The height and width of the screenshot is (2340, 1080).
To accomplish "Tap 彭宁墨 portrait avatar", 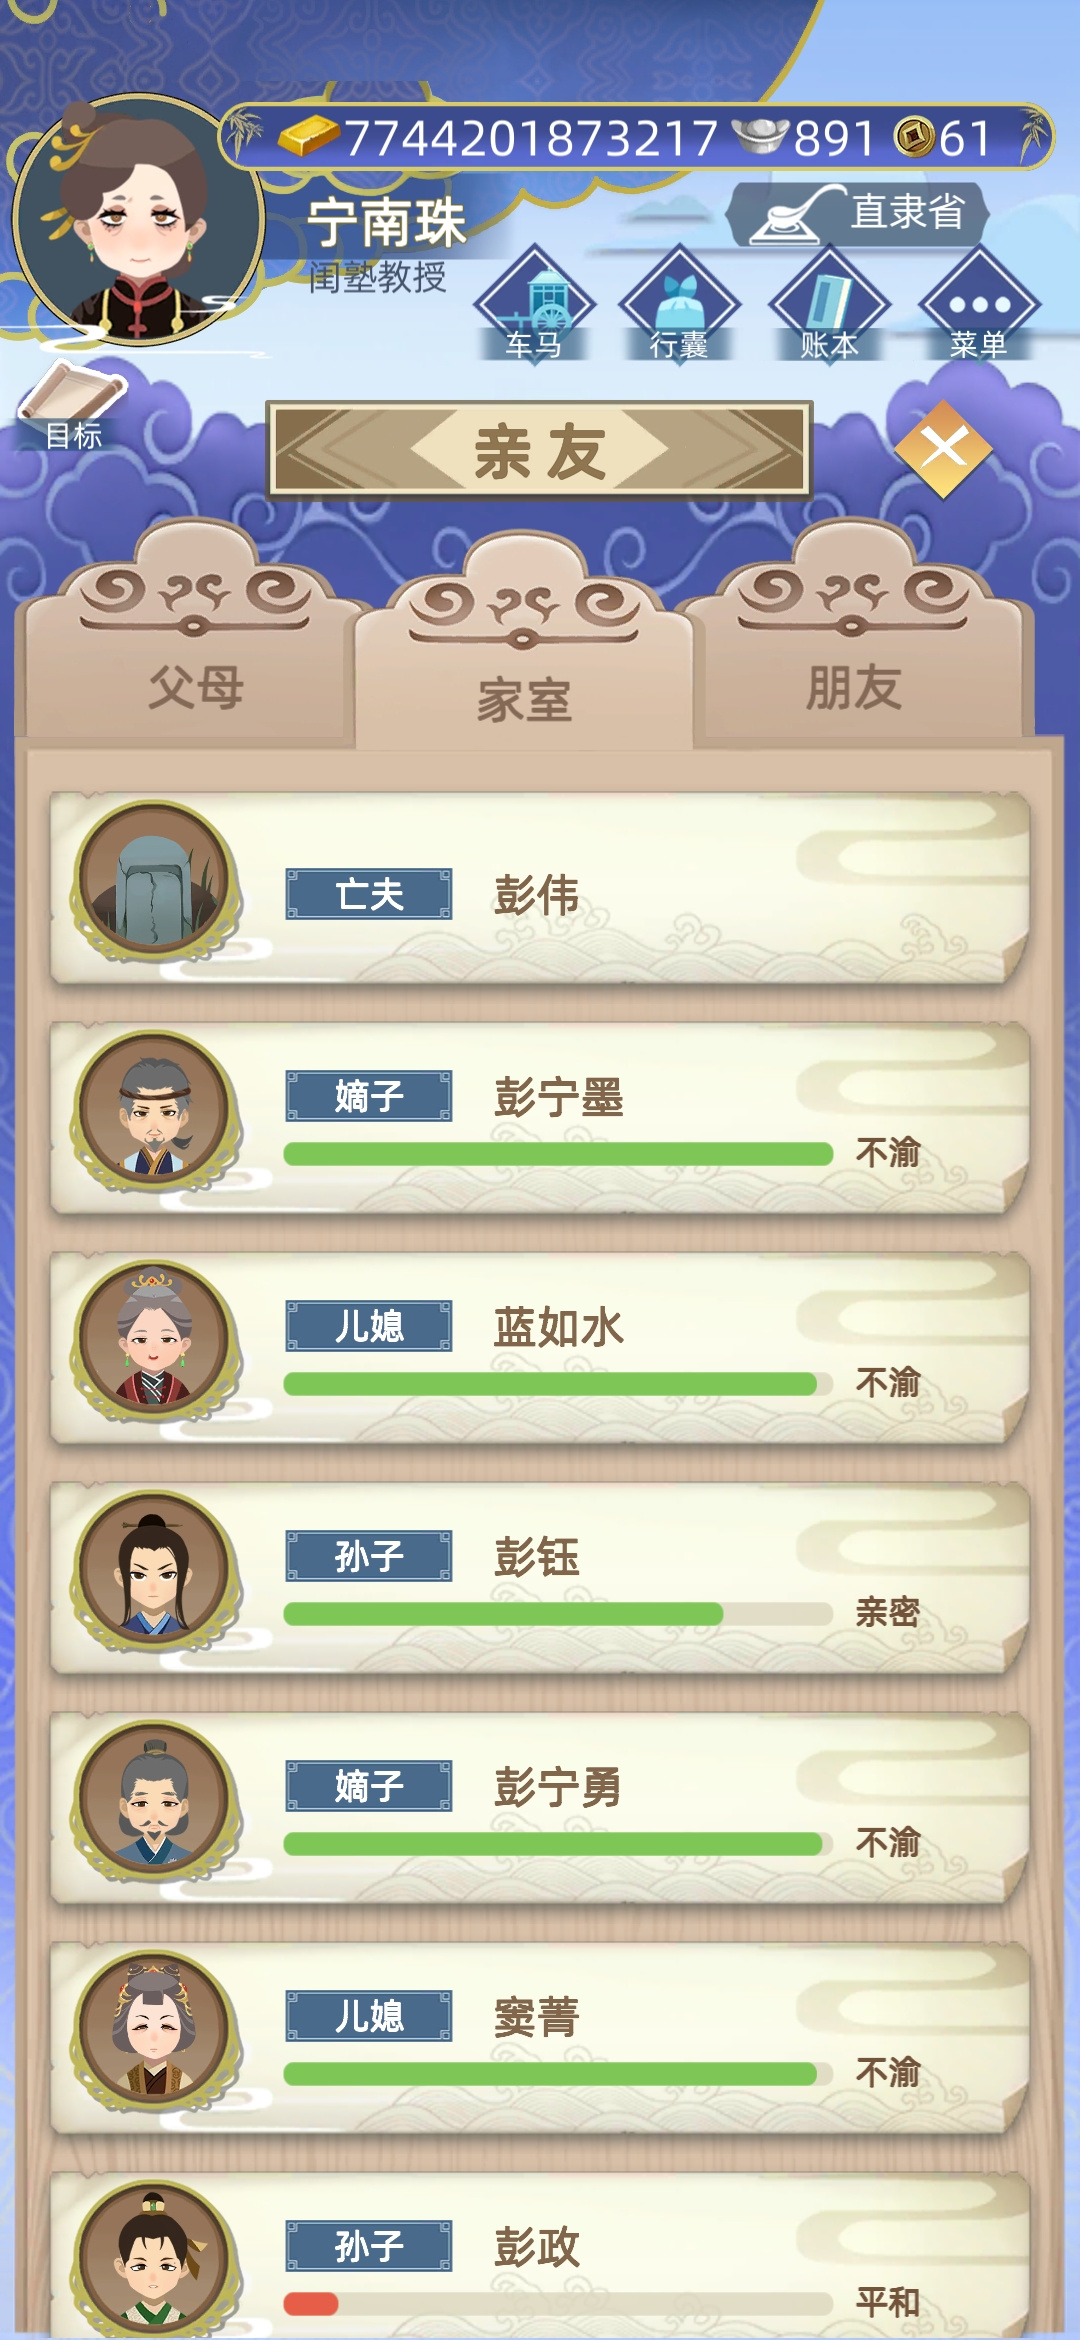I will [155, 1110].
